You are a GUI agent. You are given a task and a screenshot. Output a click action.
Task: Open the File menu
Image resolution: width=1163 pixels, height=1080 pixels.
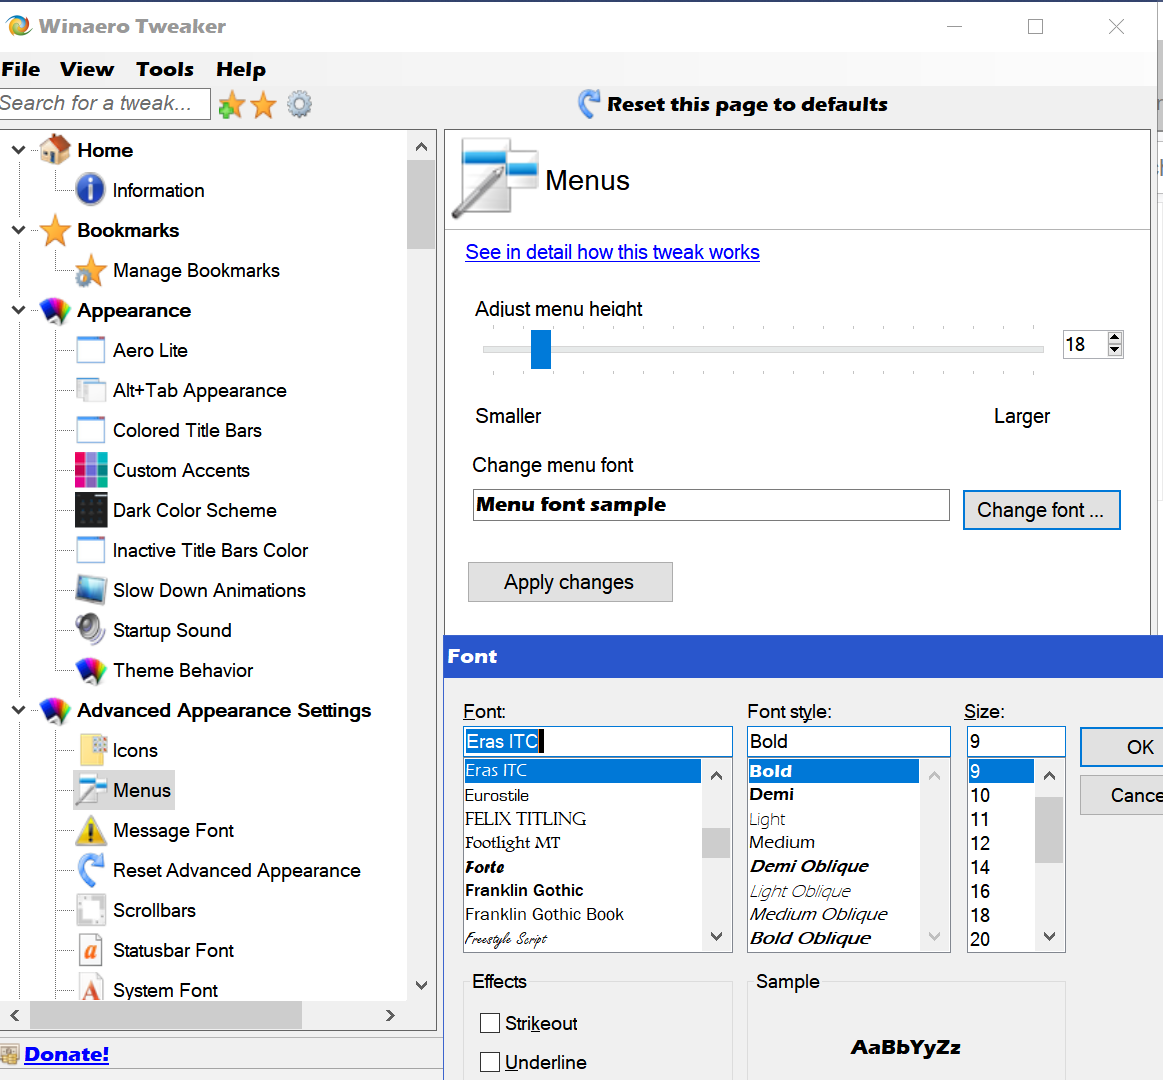tap(21, 69)
